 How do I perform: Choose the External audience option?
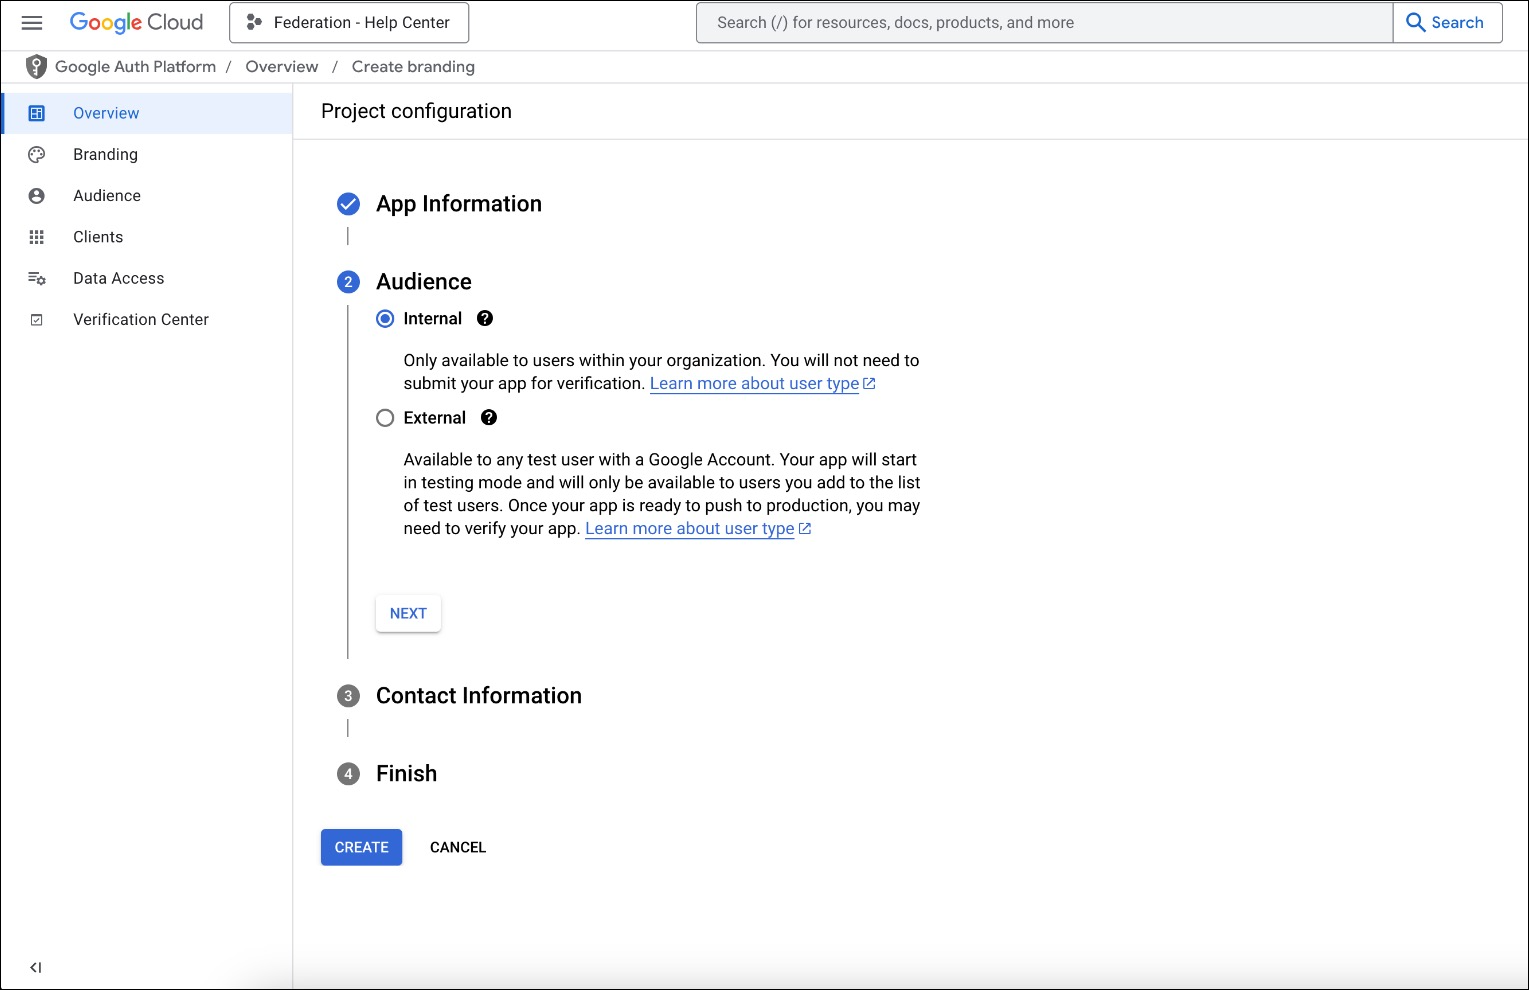tap(385, 417)
